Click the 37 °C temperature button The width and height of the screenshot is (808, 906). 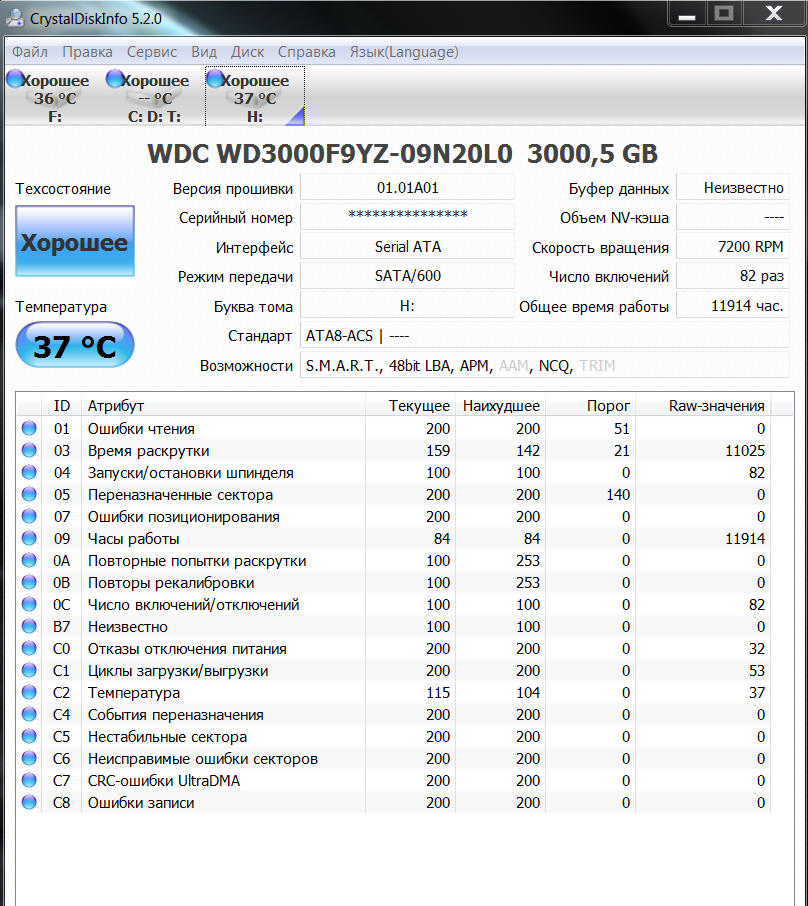coord(75,346)
